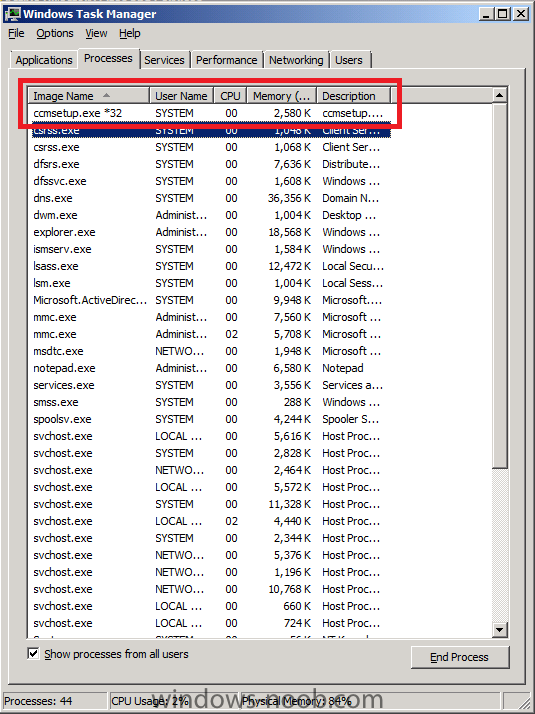This screenshot has width=535, height=714.
Task: Click Processes: 44 in status bar
Action: click(38, 701)
